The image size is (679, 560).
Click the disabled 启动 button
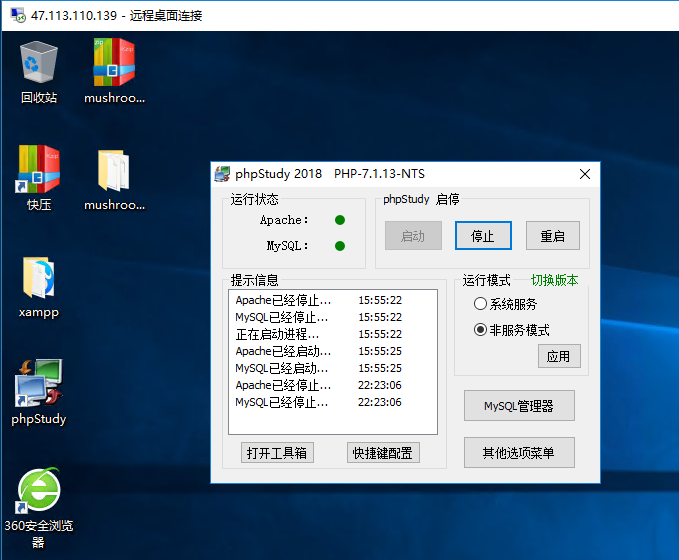coord(413,236)
